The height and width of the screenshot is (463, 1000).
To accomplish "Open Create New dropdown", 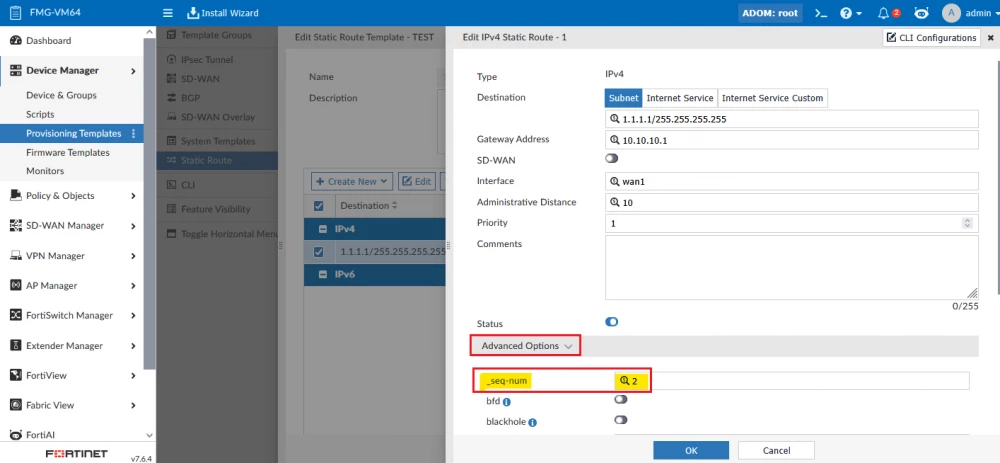I will pyautogui.click(x=352, y=182).
